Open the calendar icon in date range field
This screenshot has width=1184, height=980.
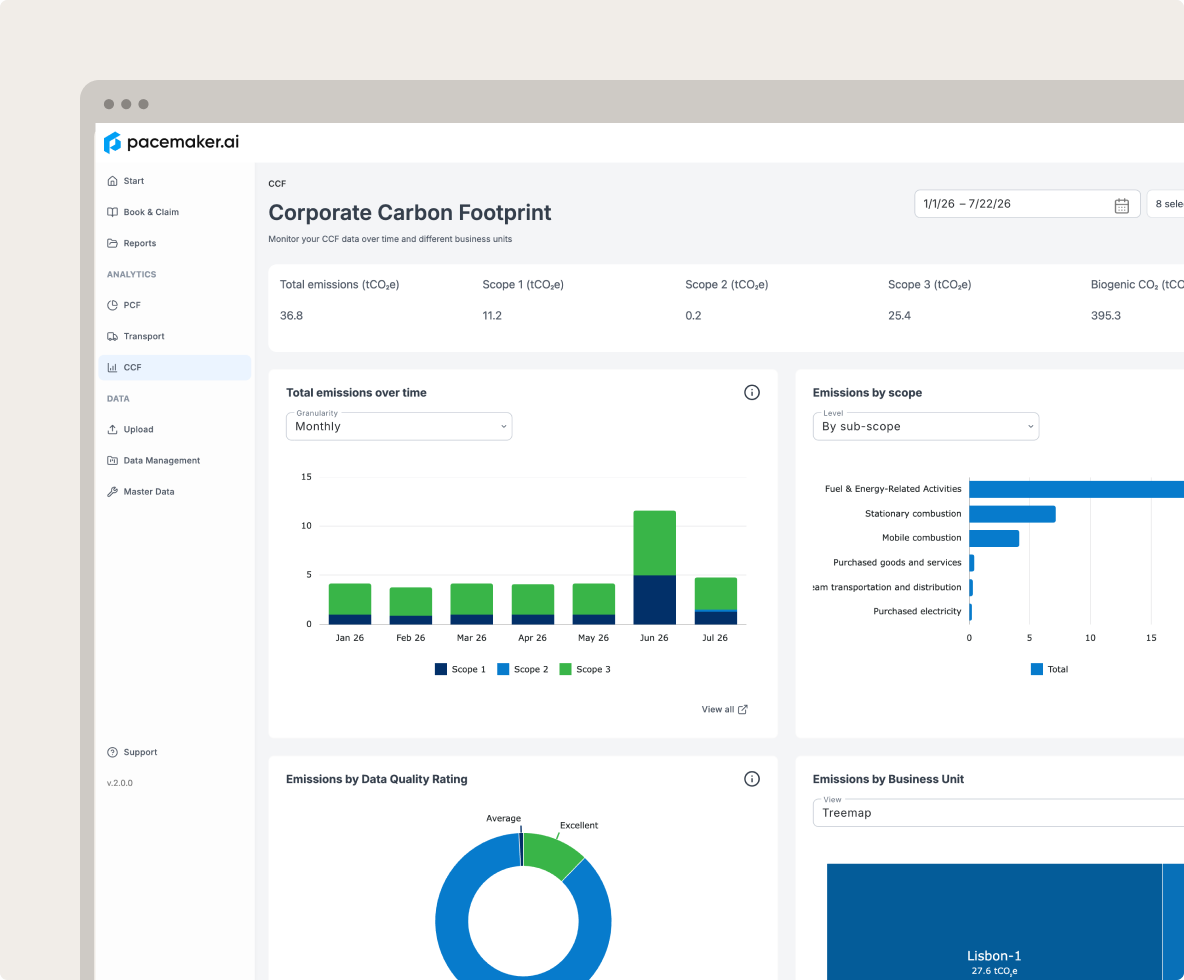[x=1121, y=205]
